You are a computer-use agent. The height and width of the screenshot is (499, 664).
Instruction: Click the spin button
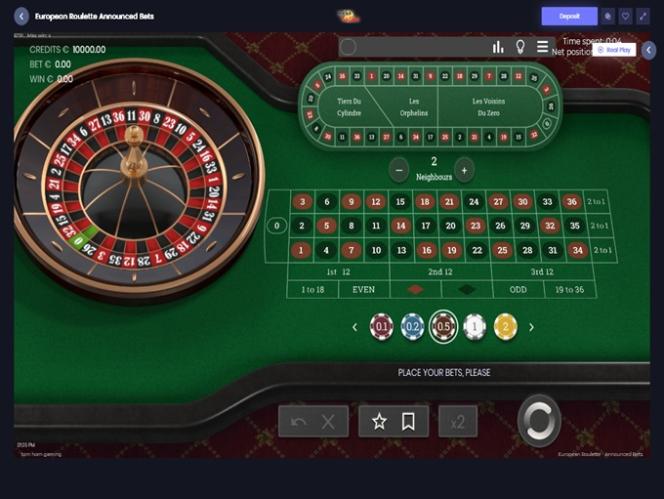click(539, 420)
